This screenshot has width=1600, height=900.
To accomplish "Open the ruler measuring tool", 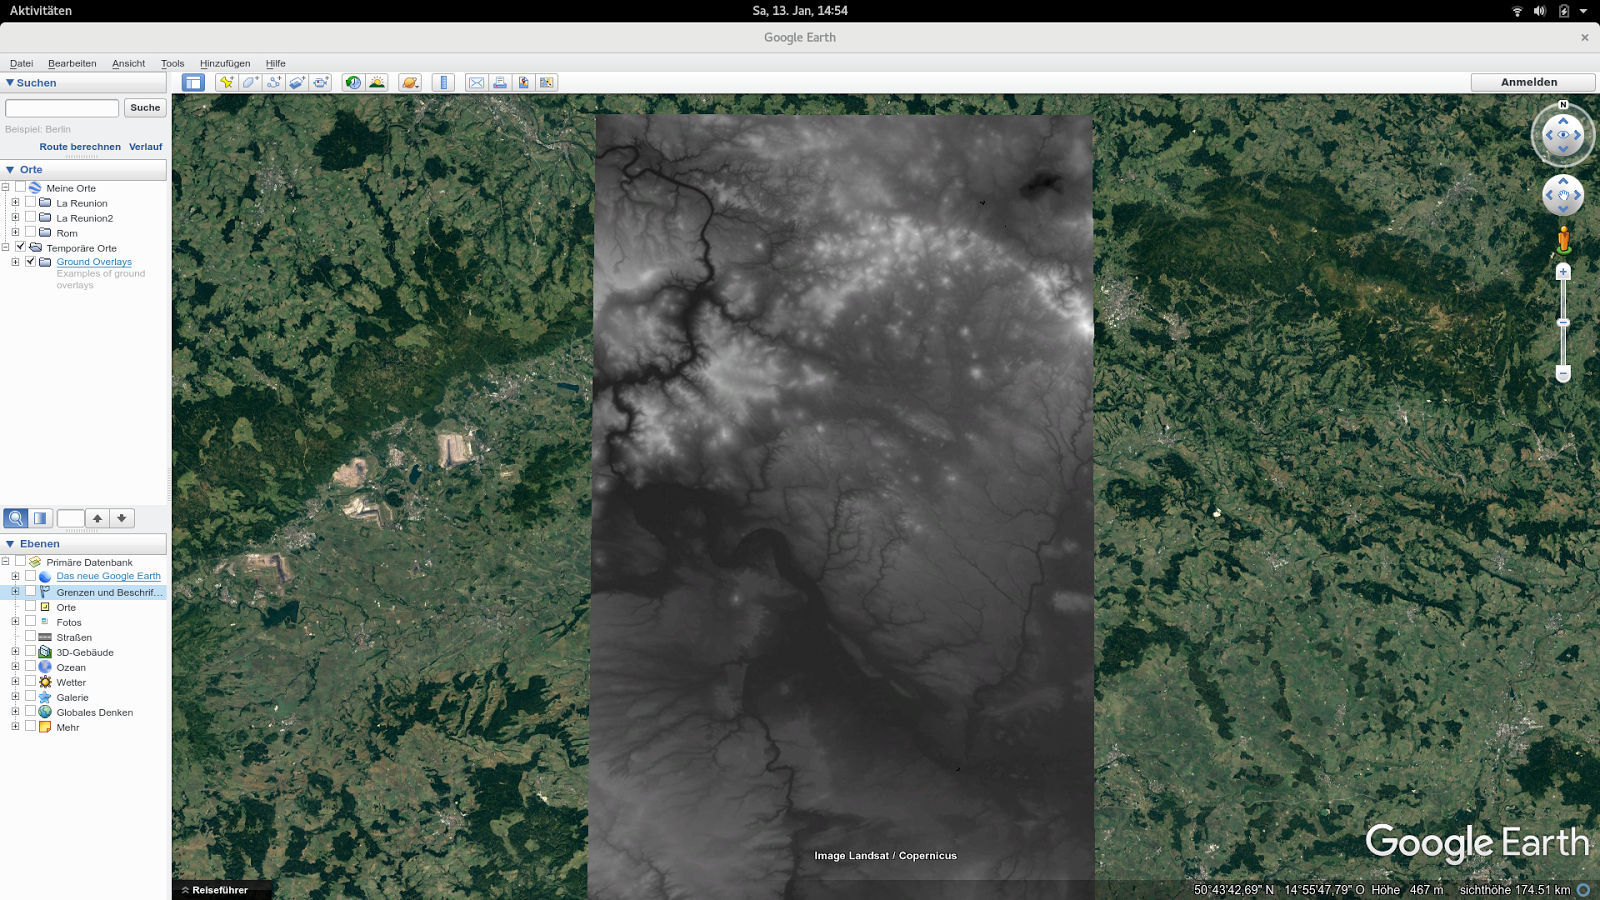I will 443,82.
